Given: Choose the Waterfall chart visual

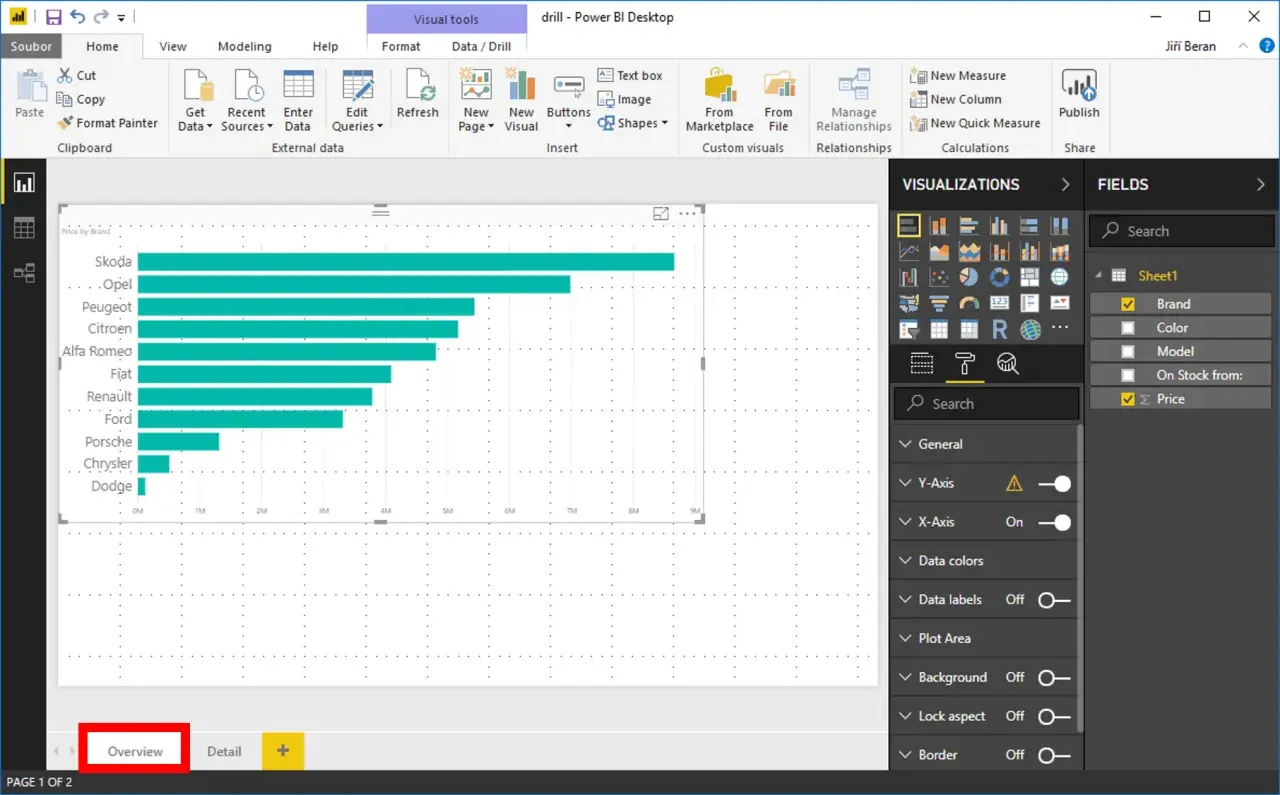Looking at the screenshot, I should click(908, 277).
